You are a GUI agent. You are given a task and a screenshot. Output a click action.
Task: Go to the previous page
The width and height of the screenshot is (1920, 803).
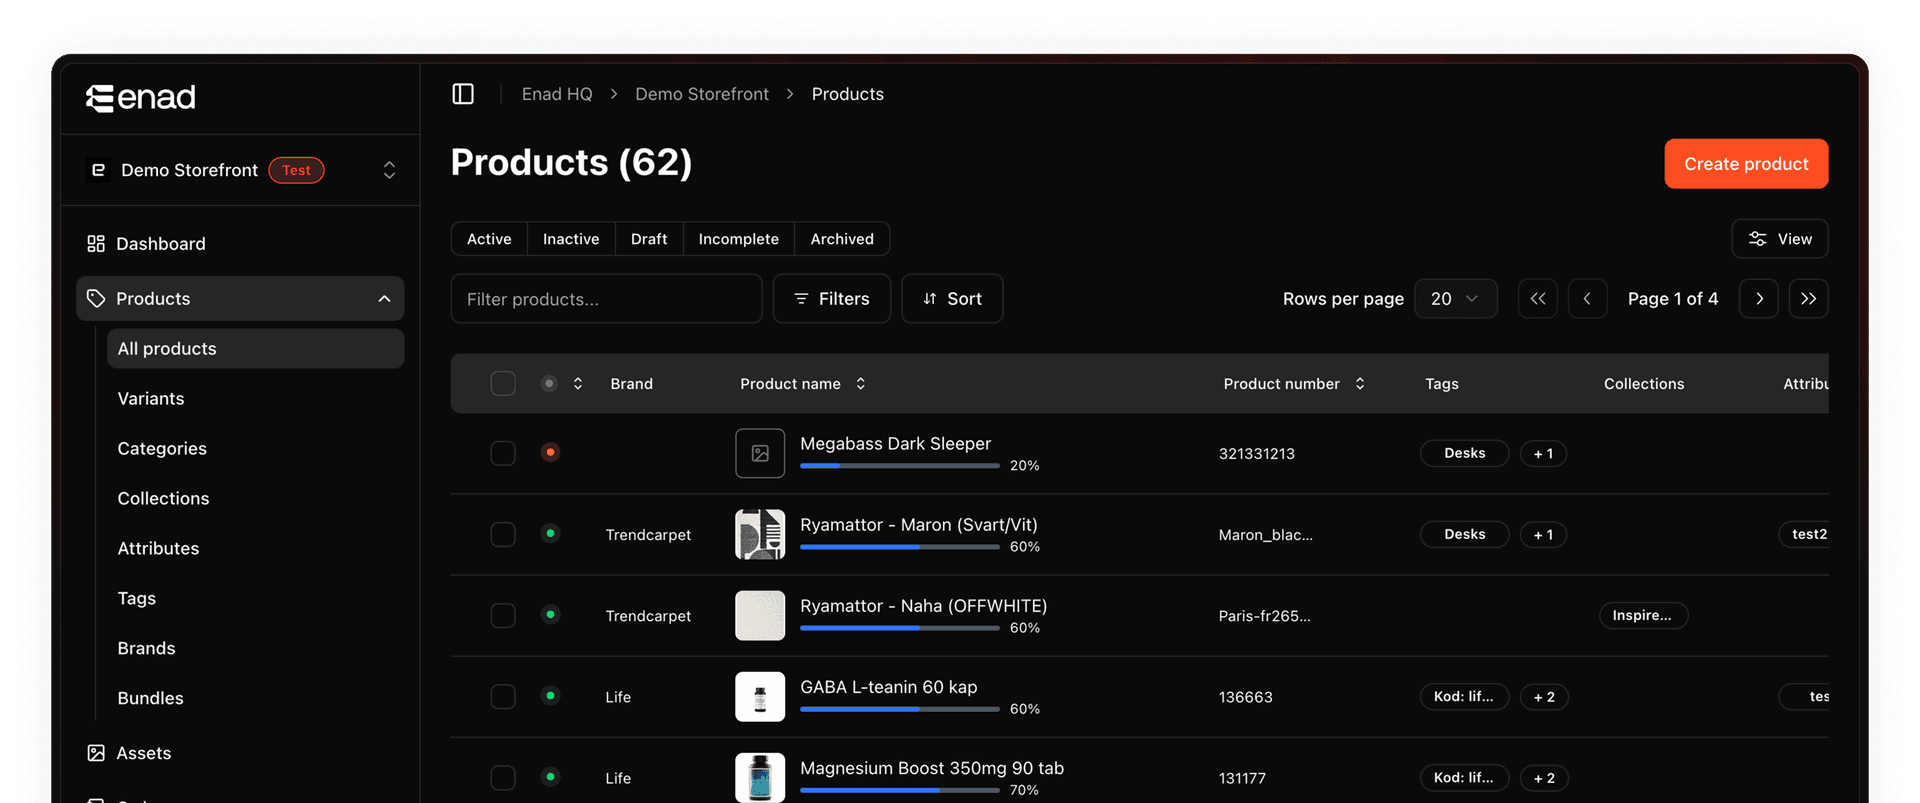pyautogui.click(x=1587, y=299)
